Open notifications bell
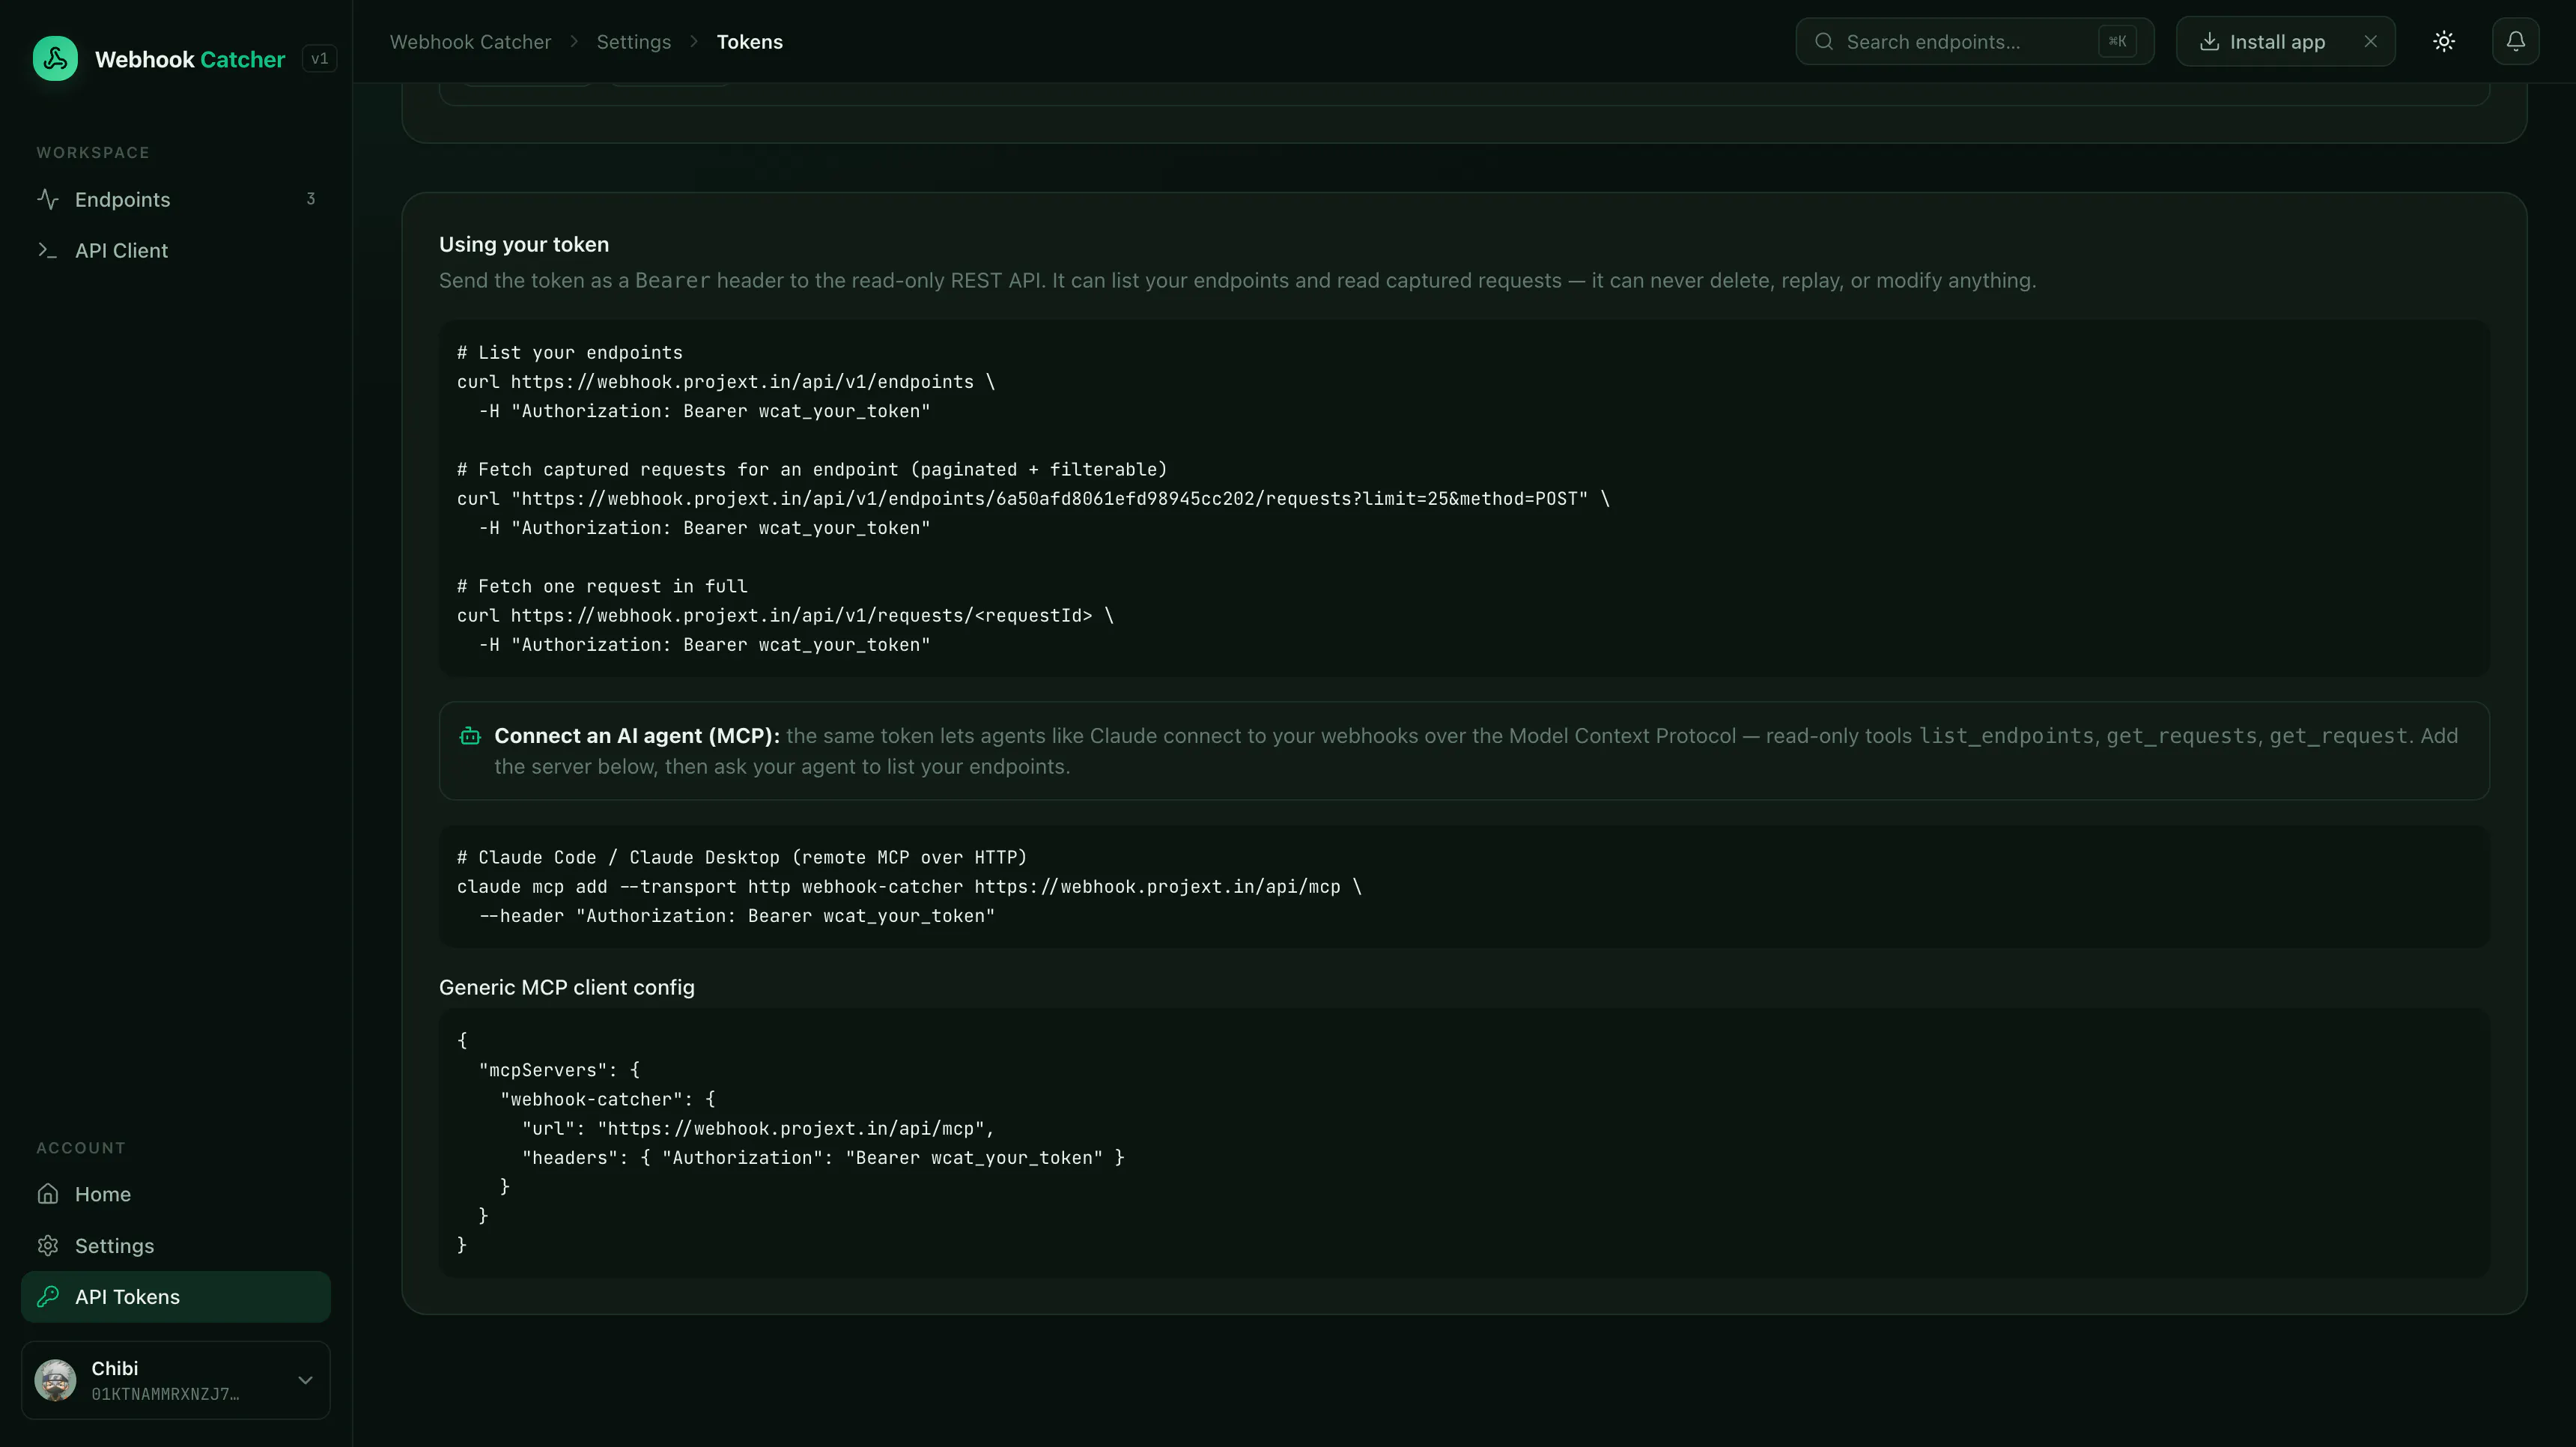Viewport: 2576px width, 1447px height. 2515,41
